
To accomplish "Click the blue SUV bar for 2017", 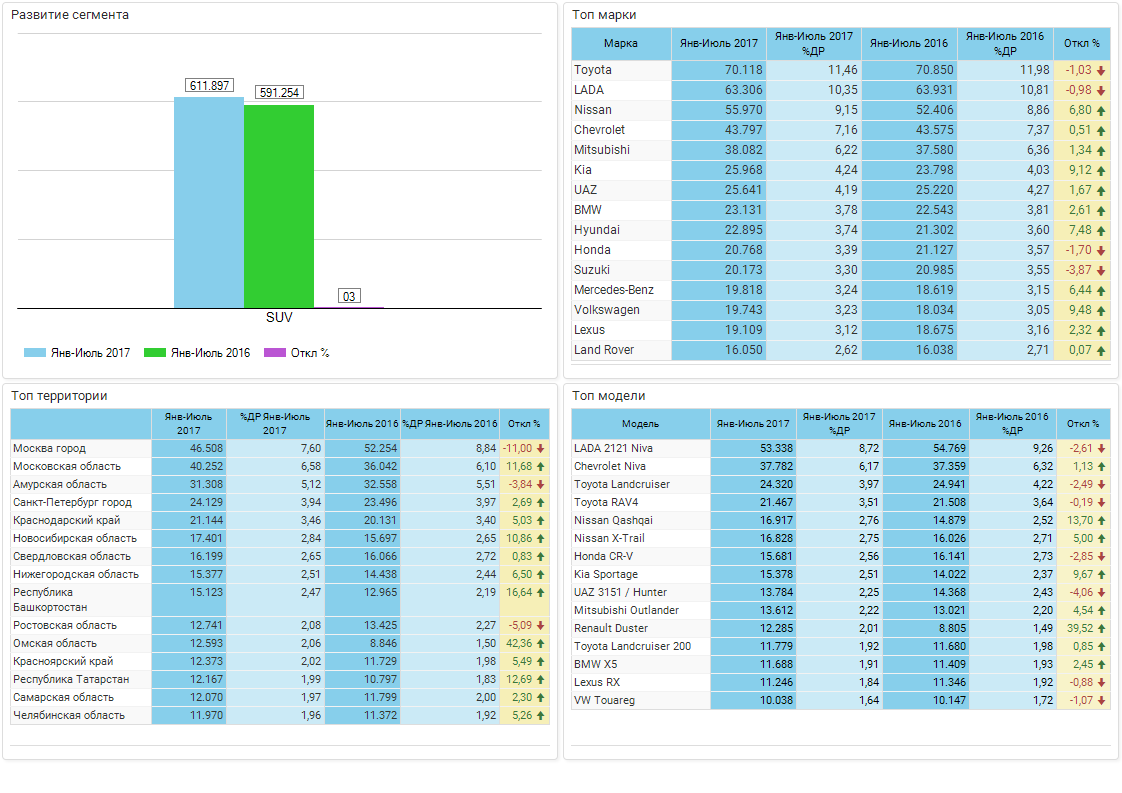I will pos(209,203).
